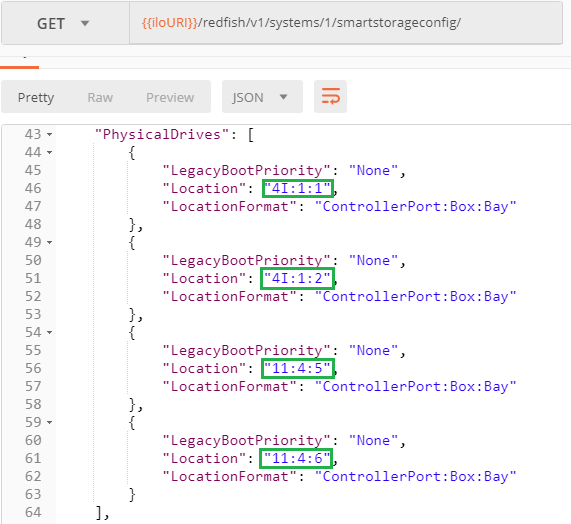Click "LocationFormat" key on line 52

(230, 297)
